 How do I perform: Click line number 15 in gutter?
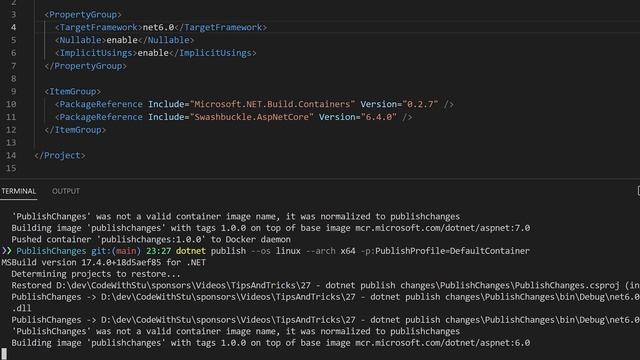tap(11, 168)
